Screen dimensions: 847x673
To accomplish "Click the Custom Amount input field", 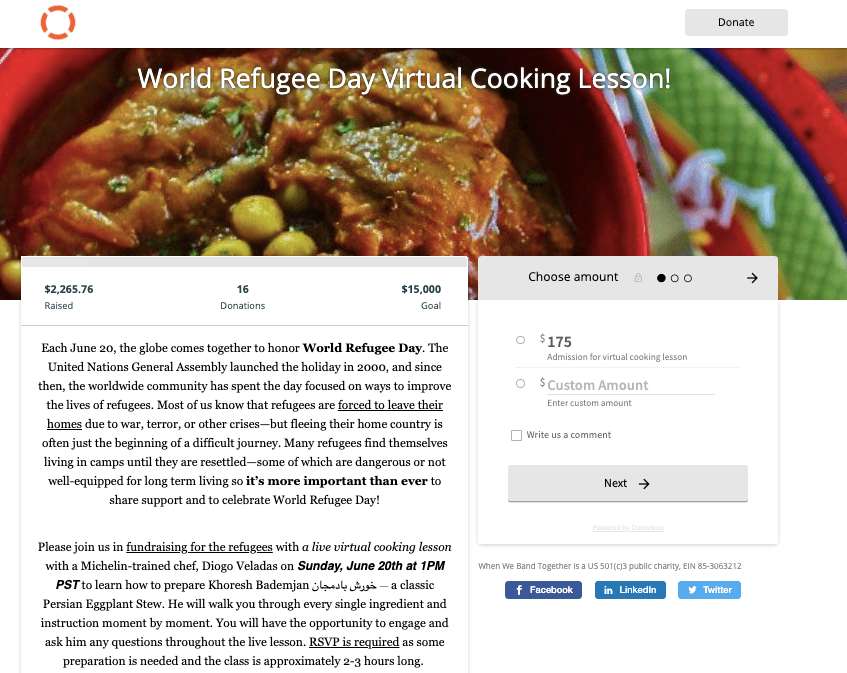I will tap(630, 385).
